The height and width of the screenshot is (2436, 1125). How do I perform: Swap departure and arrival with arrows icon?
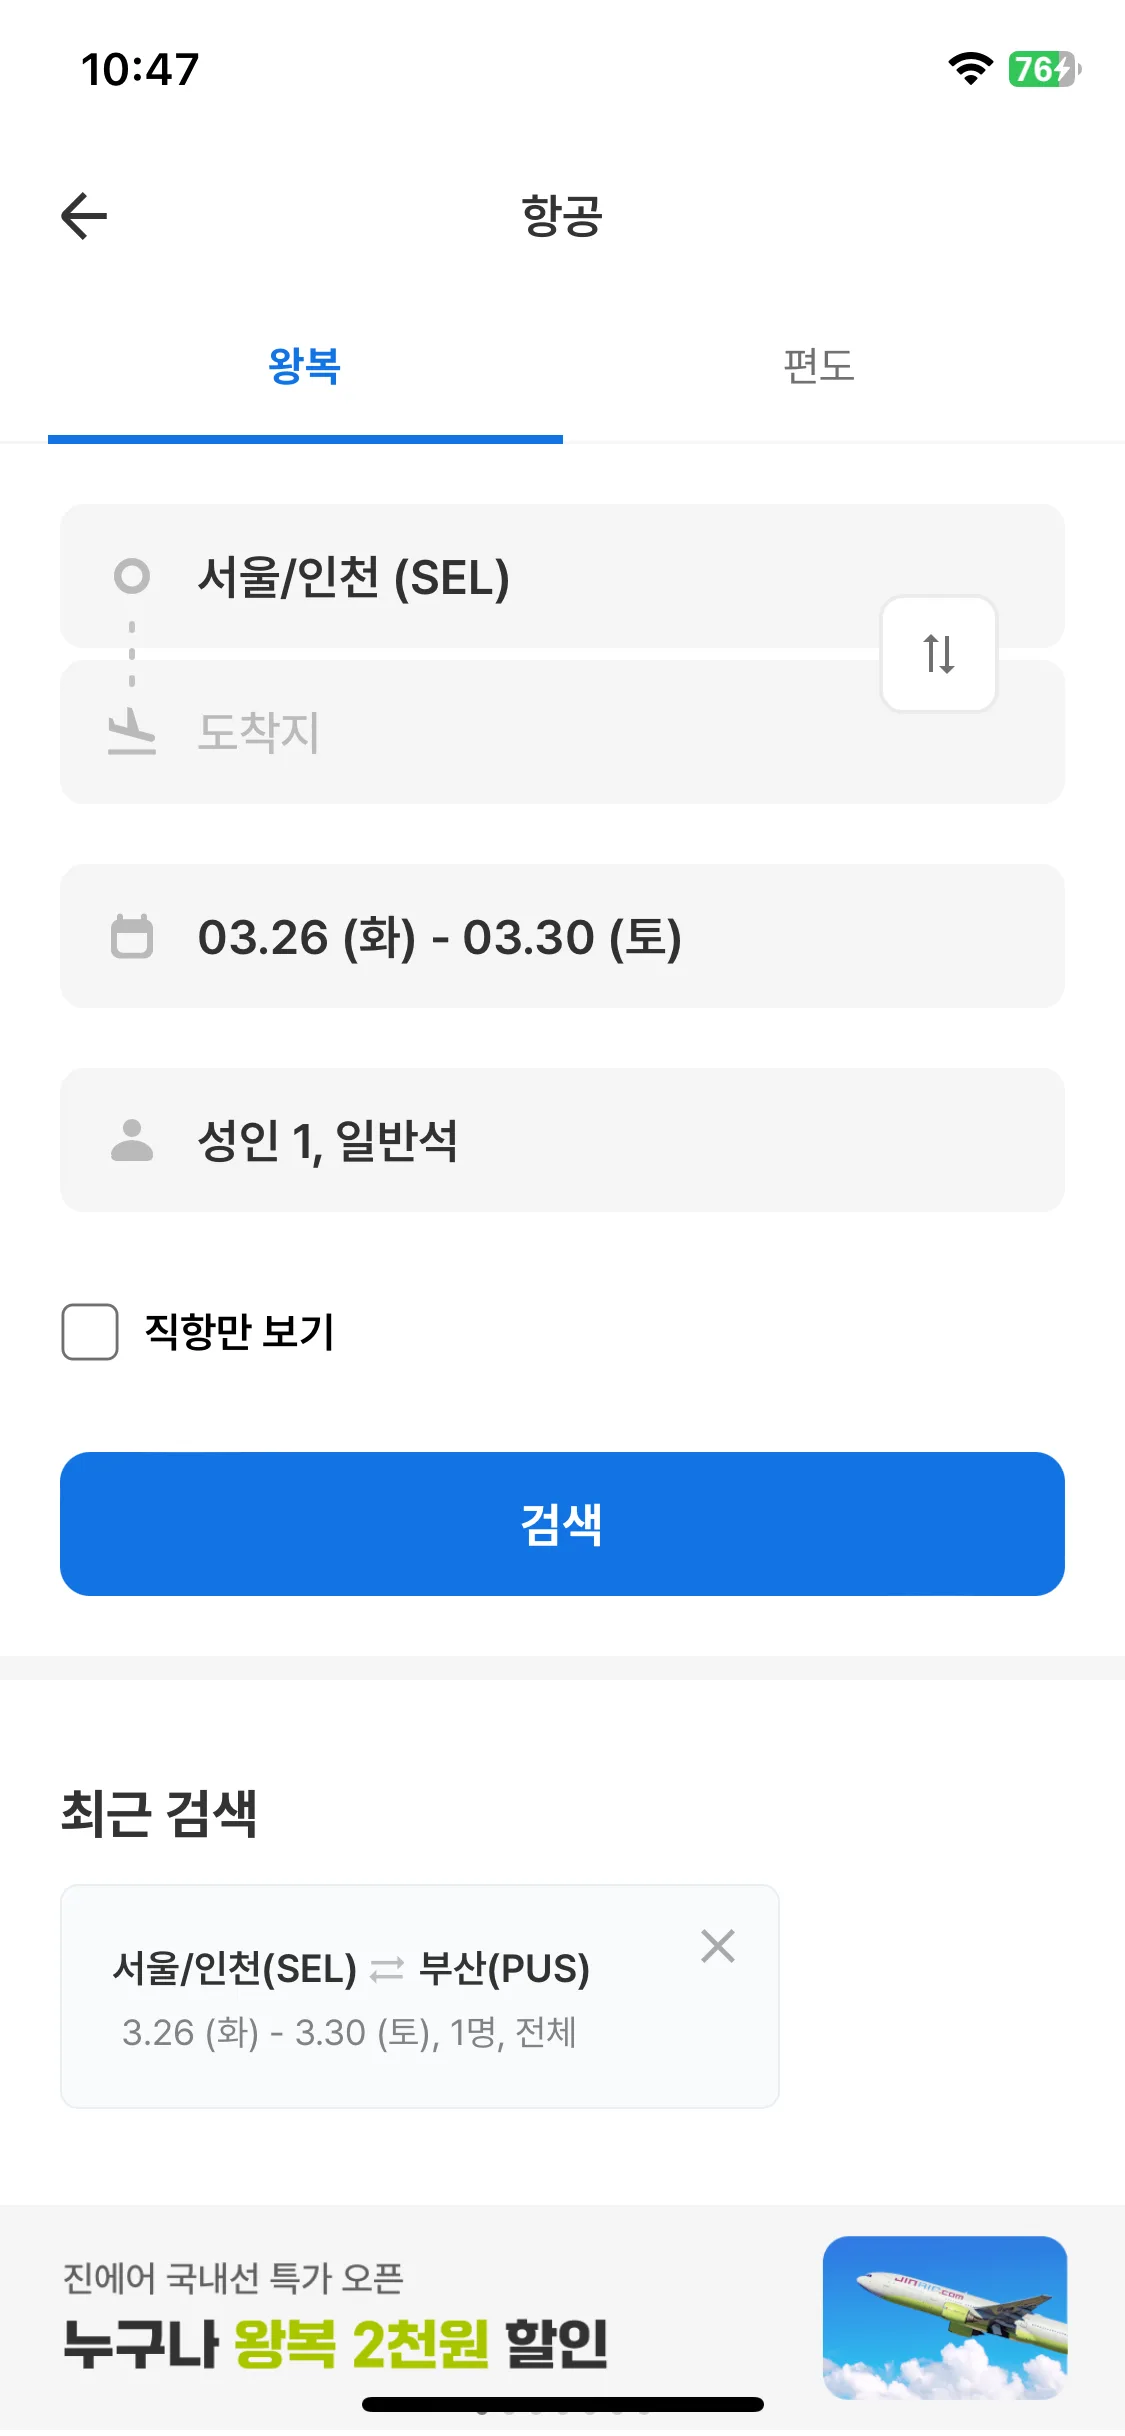[x=938, y=654]
